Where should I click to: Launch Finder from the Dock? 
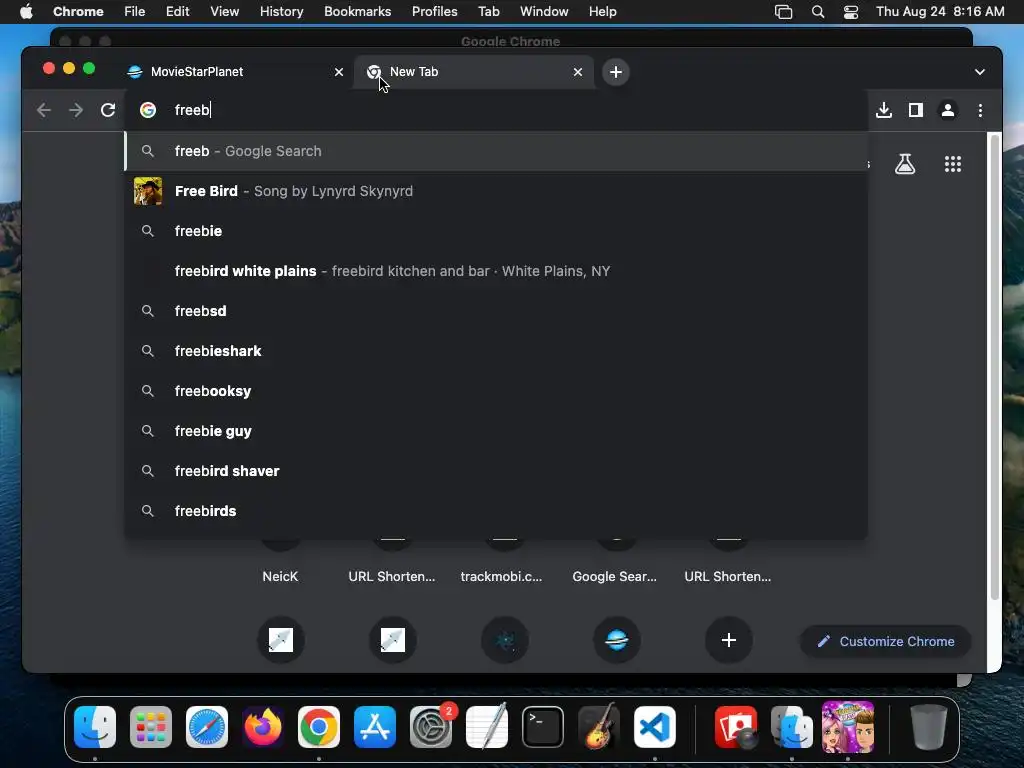pyautogui.click(x=95, y=727)
